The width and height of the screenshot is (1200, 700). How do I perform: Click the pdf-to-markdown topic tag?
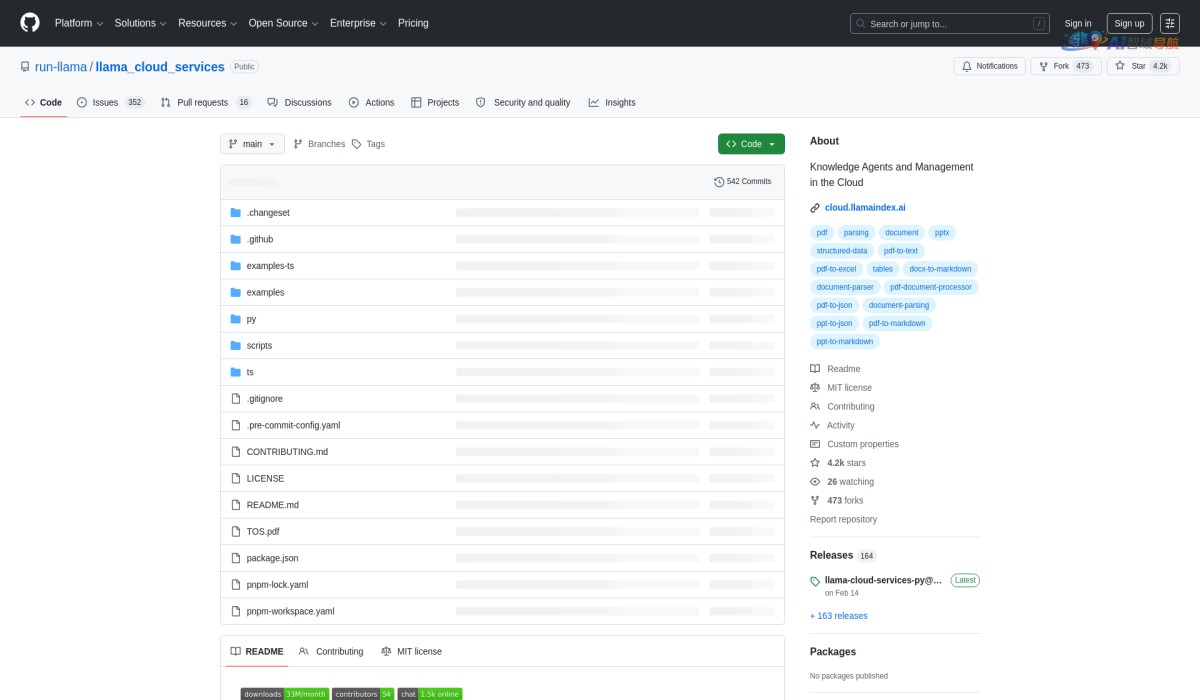(x=897, y=323)
